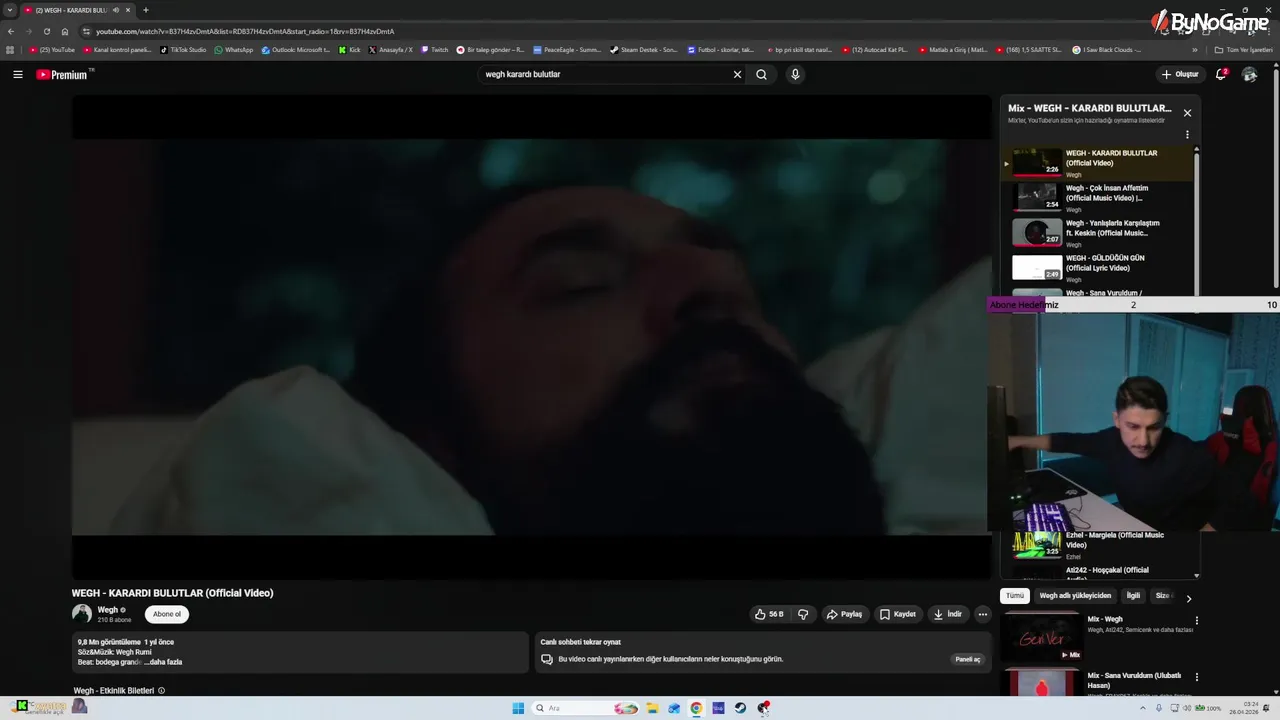Download the video with İndir

coord(948,614)
